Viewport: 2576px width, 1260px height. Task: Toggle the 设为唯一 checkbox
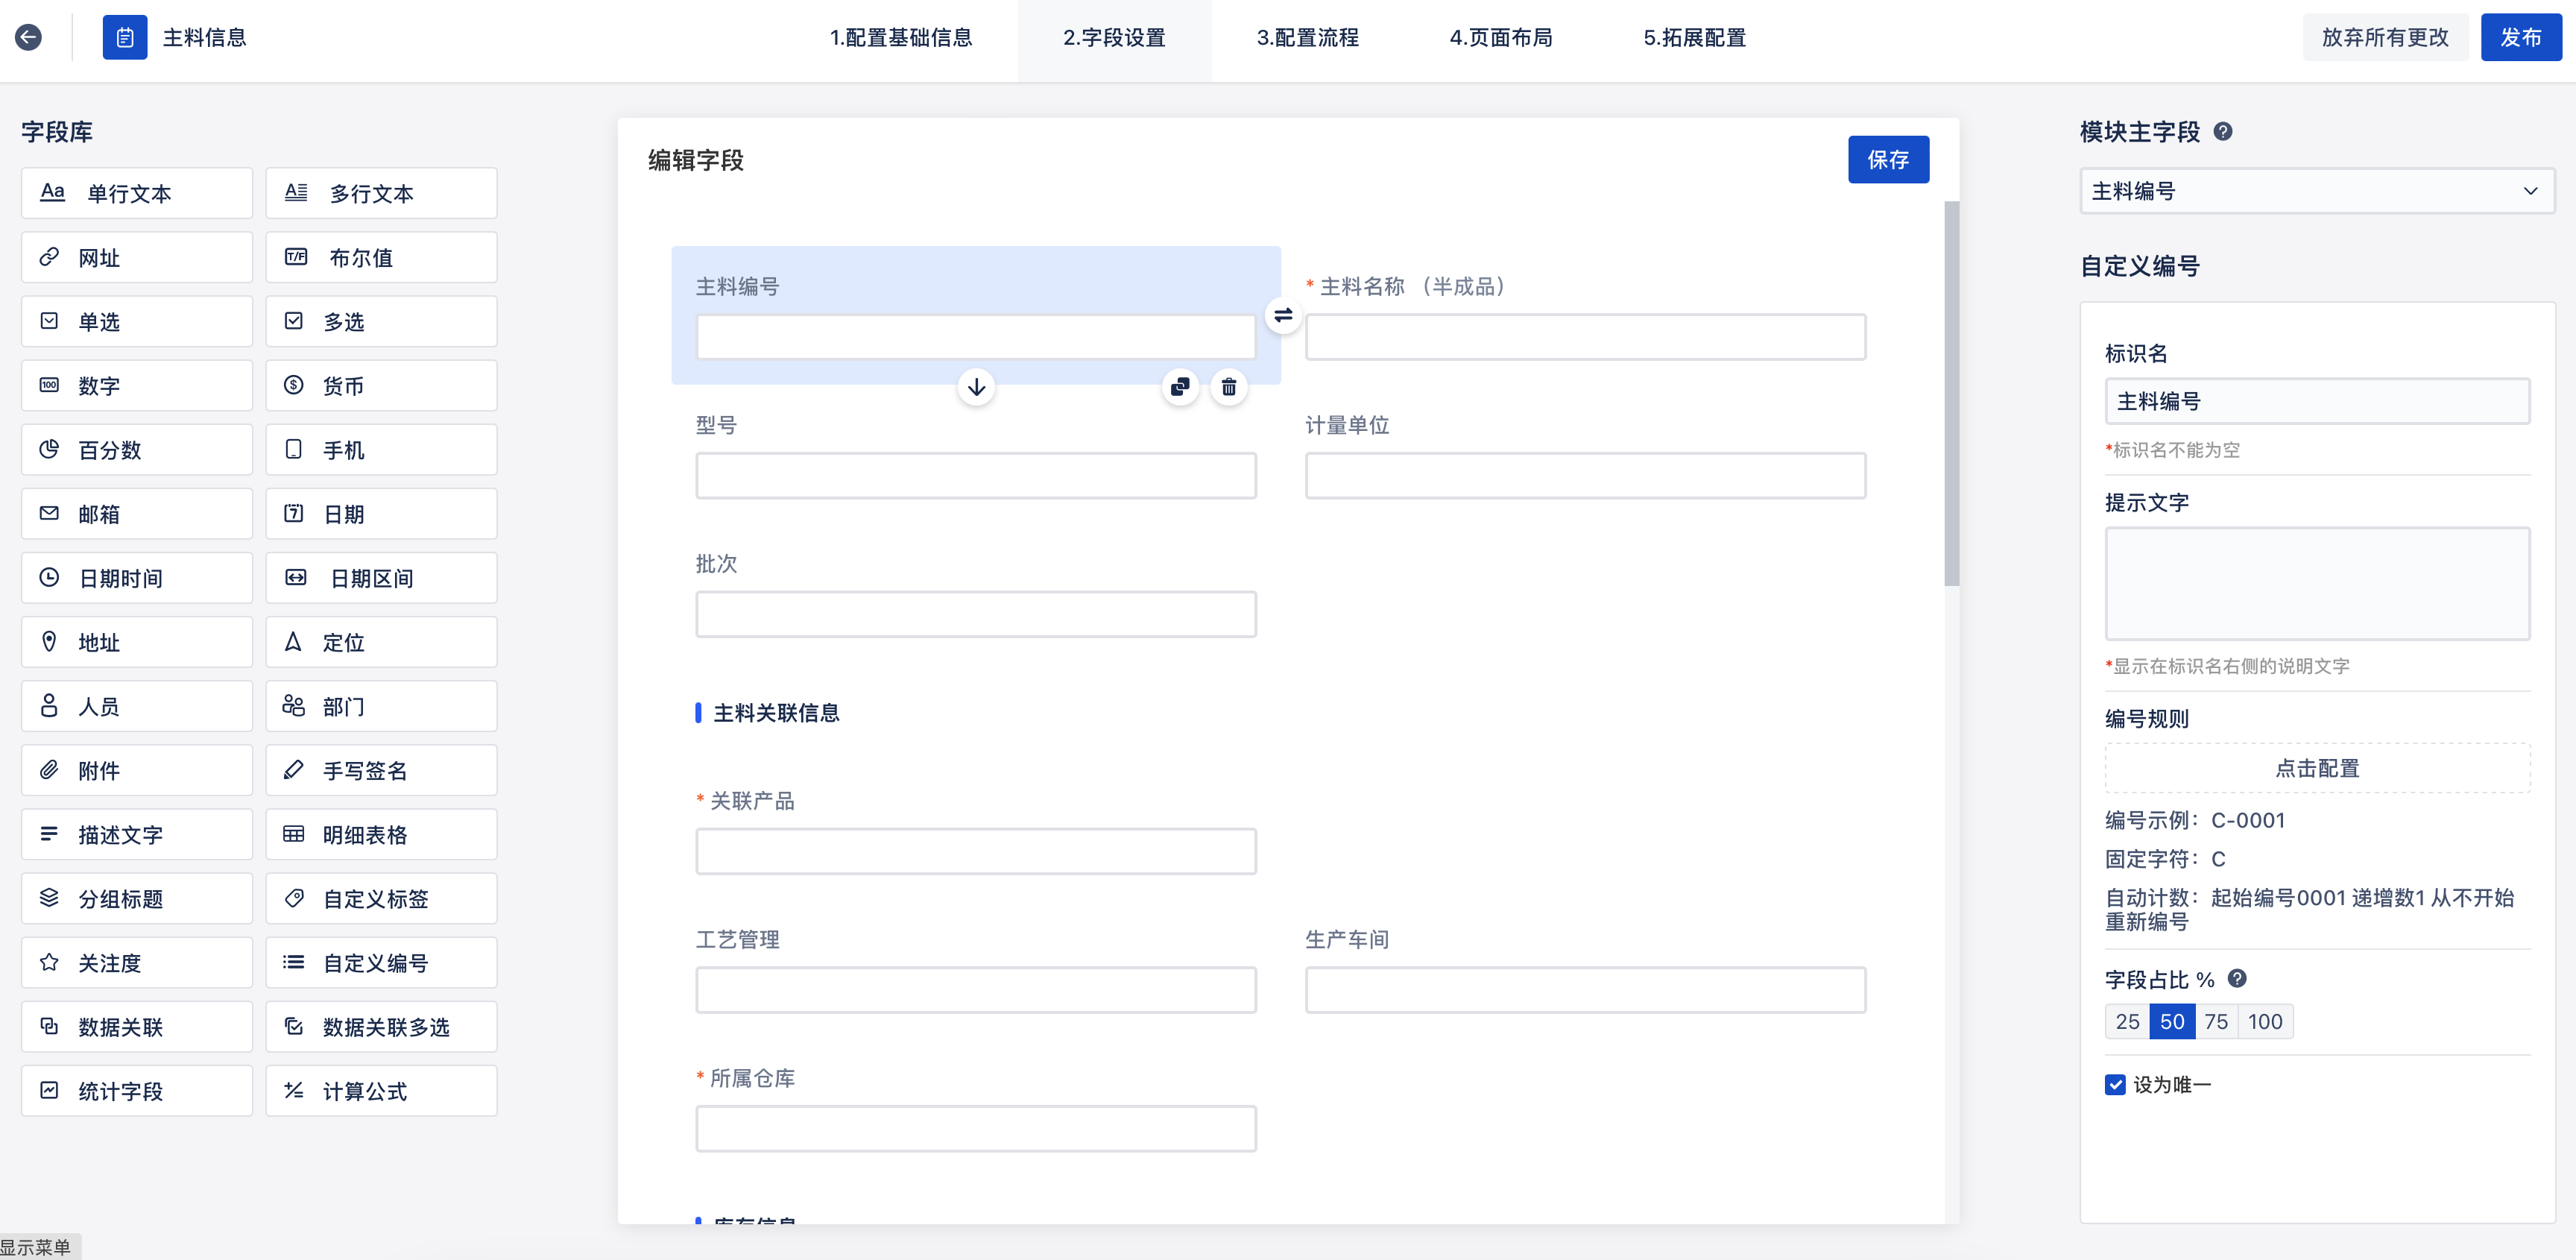pos(2115,1085)
